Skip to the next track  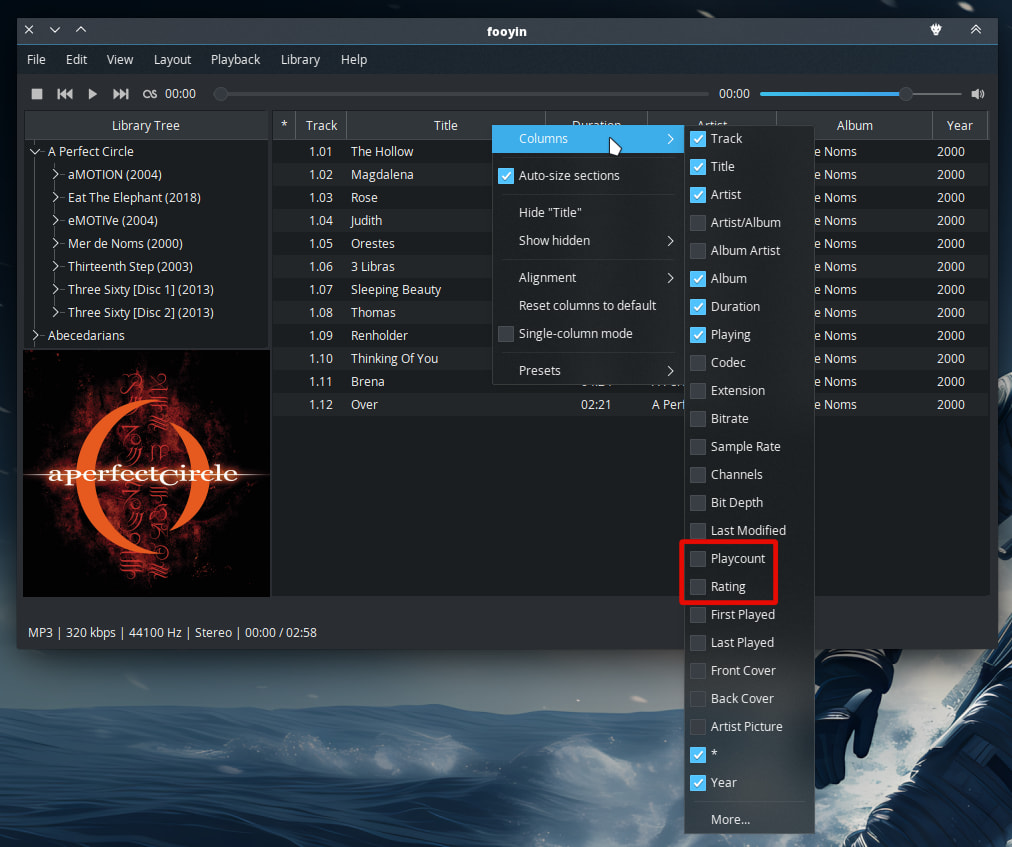point(121,94)
